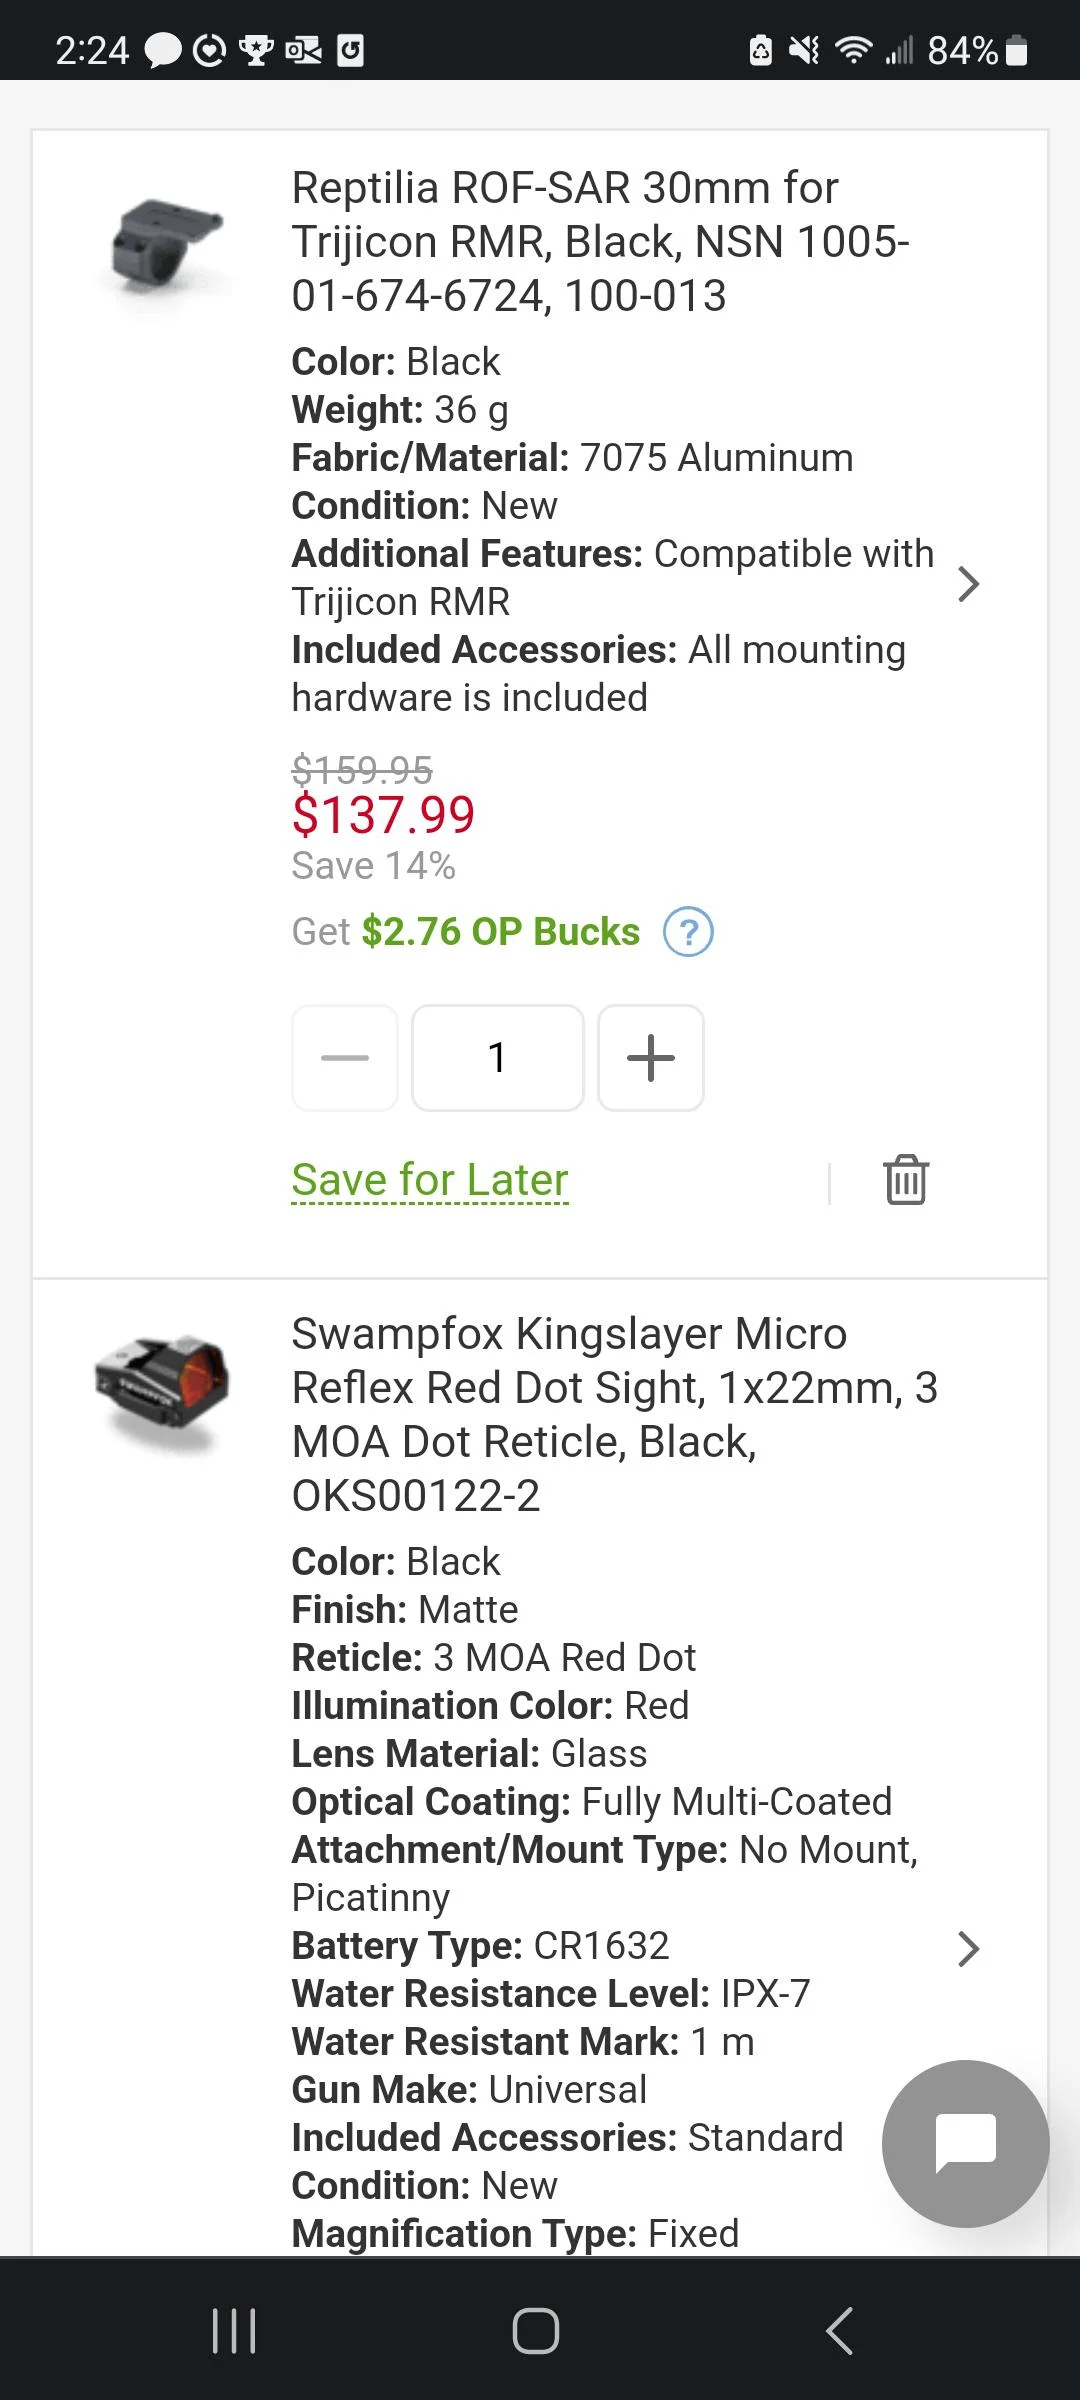Viewport: 1080px width, 2400px height.
Task: Open the OP Bucks help tooltip
Action: pos(688,931)
